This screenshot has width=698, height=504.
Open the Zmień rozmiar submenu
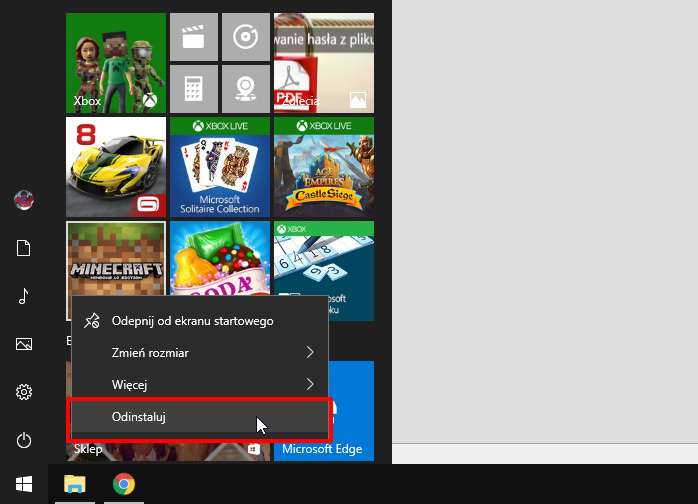[200, 353]
